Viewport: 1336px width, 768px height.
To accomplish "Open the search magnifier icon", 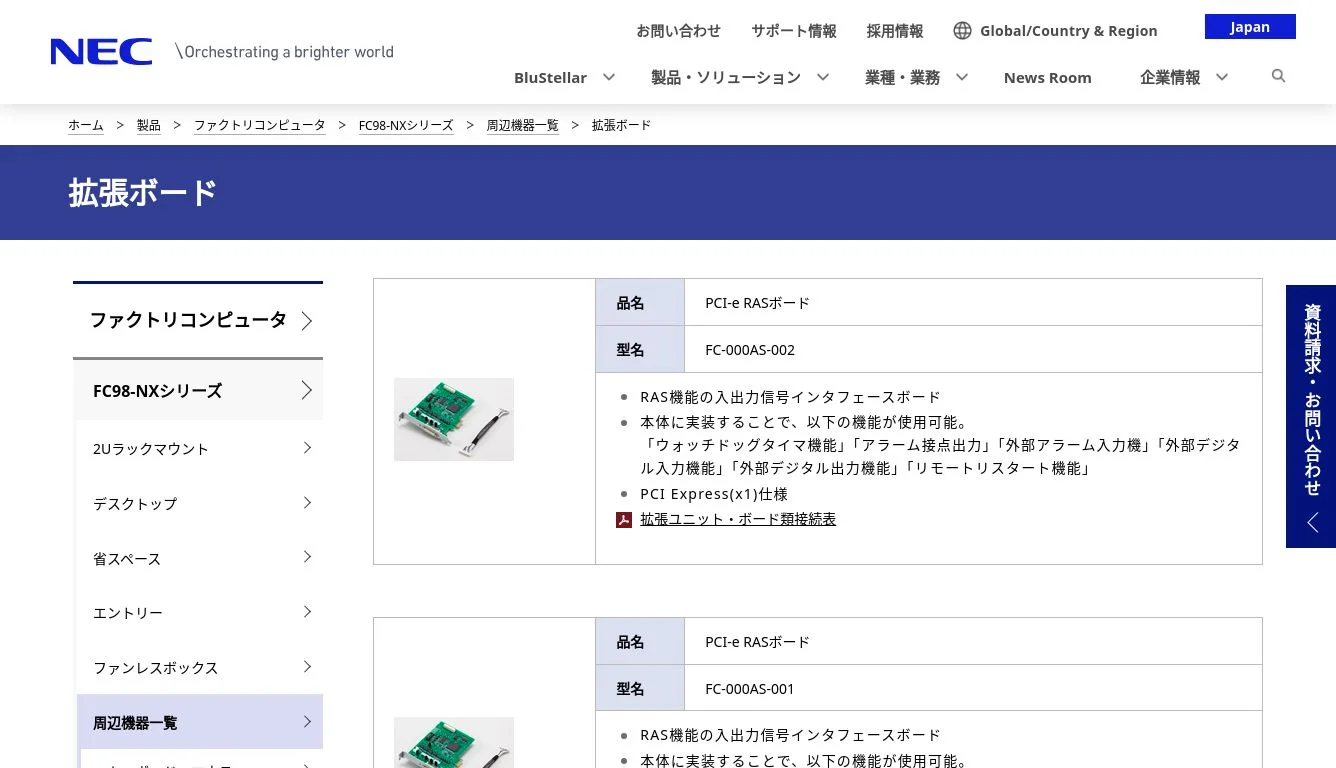I will point(1278,76).
